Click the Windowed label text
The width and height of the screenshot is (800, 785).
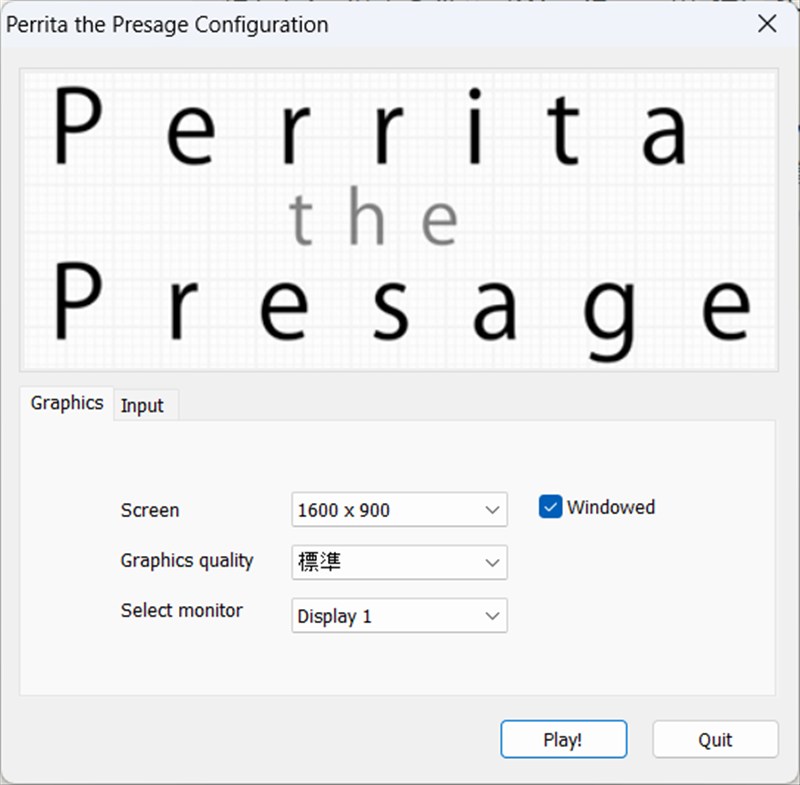coord(610,507)
